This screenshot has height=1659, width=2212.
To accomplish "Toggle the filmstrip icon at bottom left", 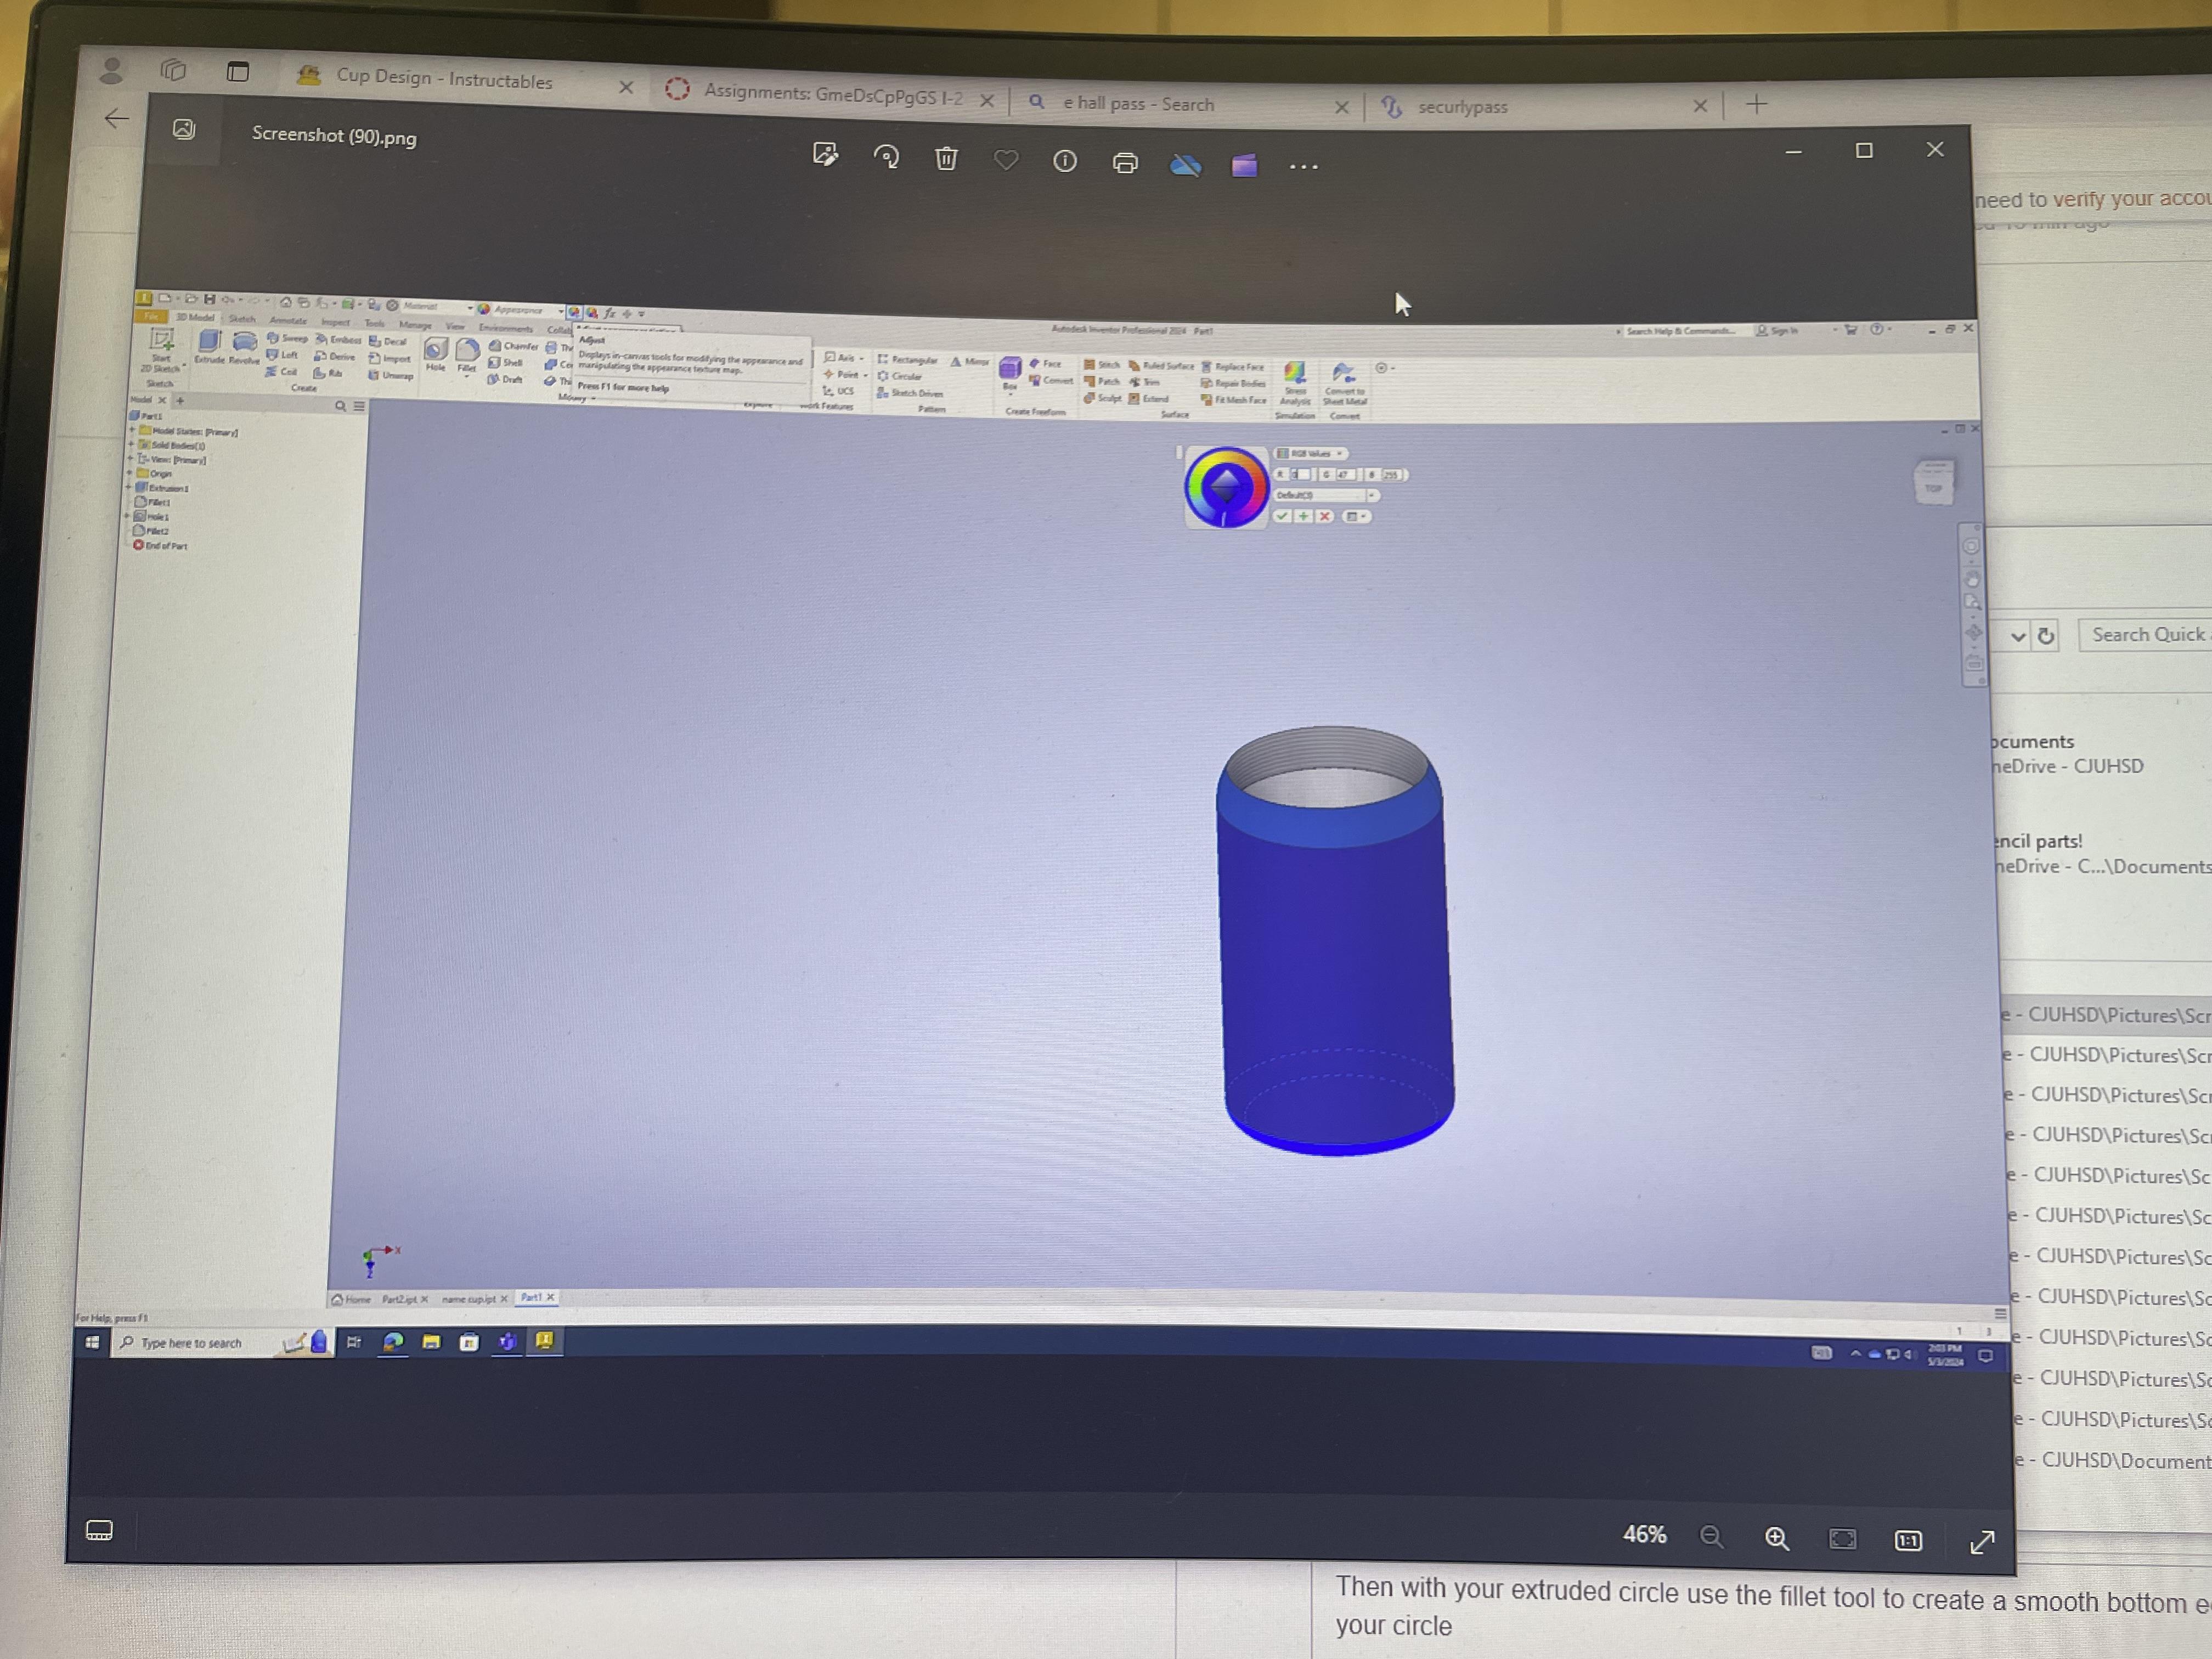I will point(99,1530).
